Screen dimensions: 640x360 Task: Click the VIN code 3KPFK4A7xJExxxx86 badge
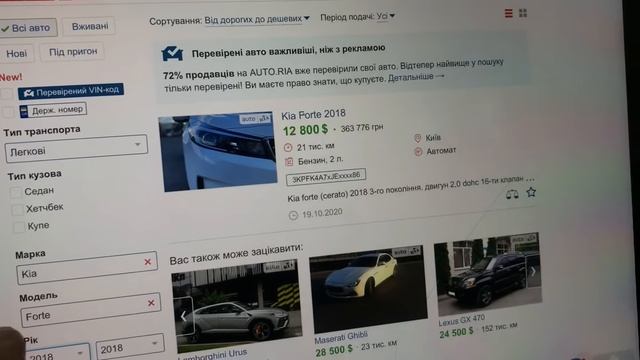326,177
